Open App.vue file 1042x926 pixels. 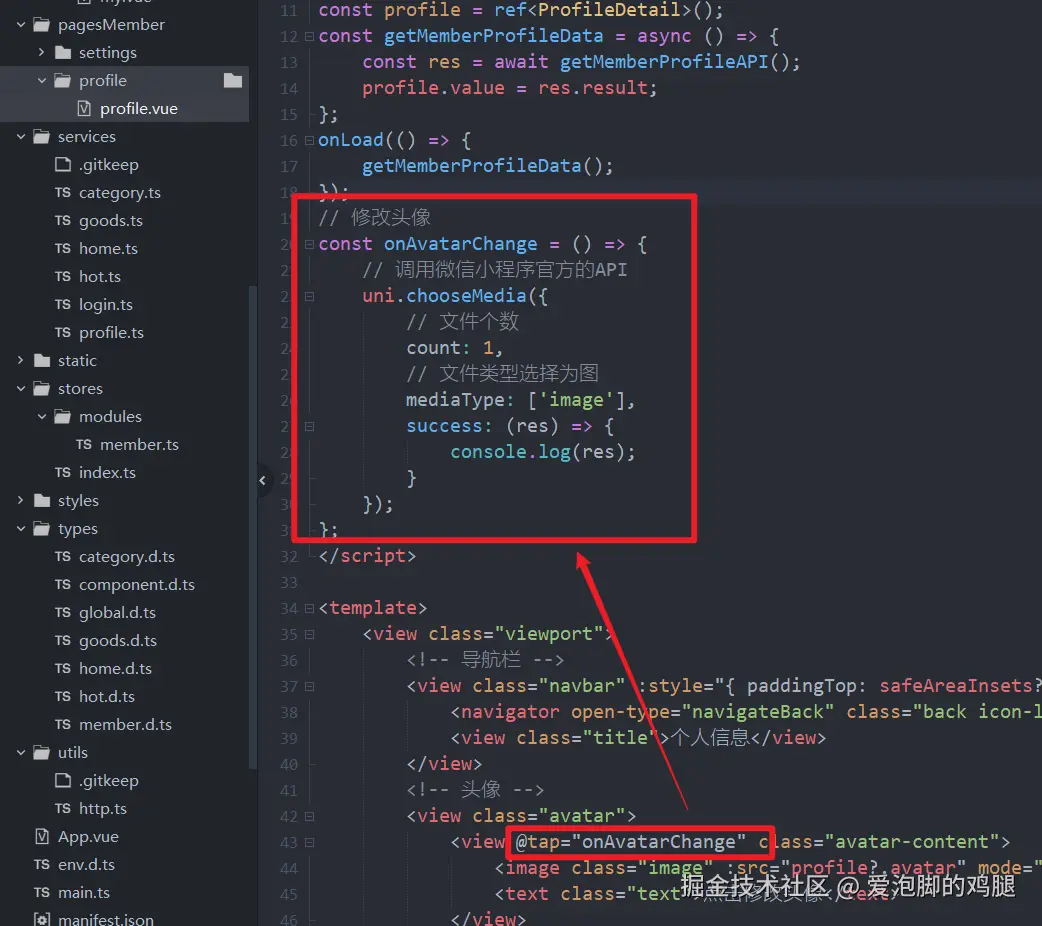88,836
